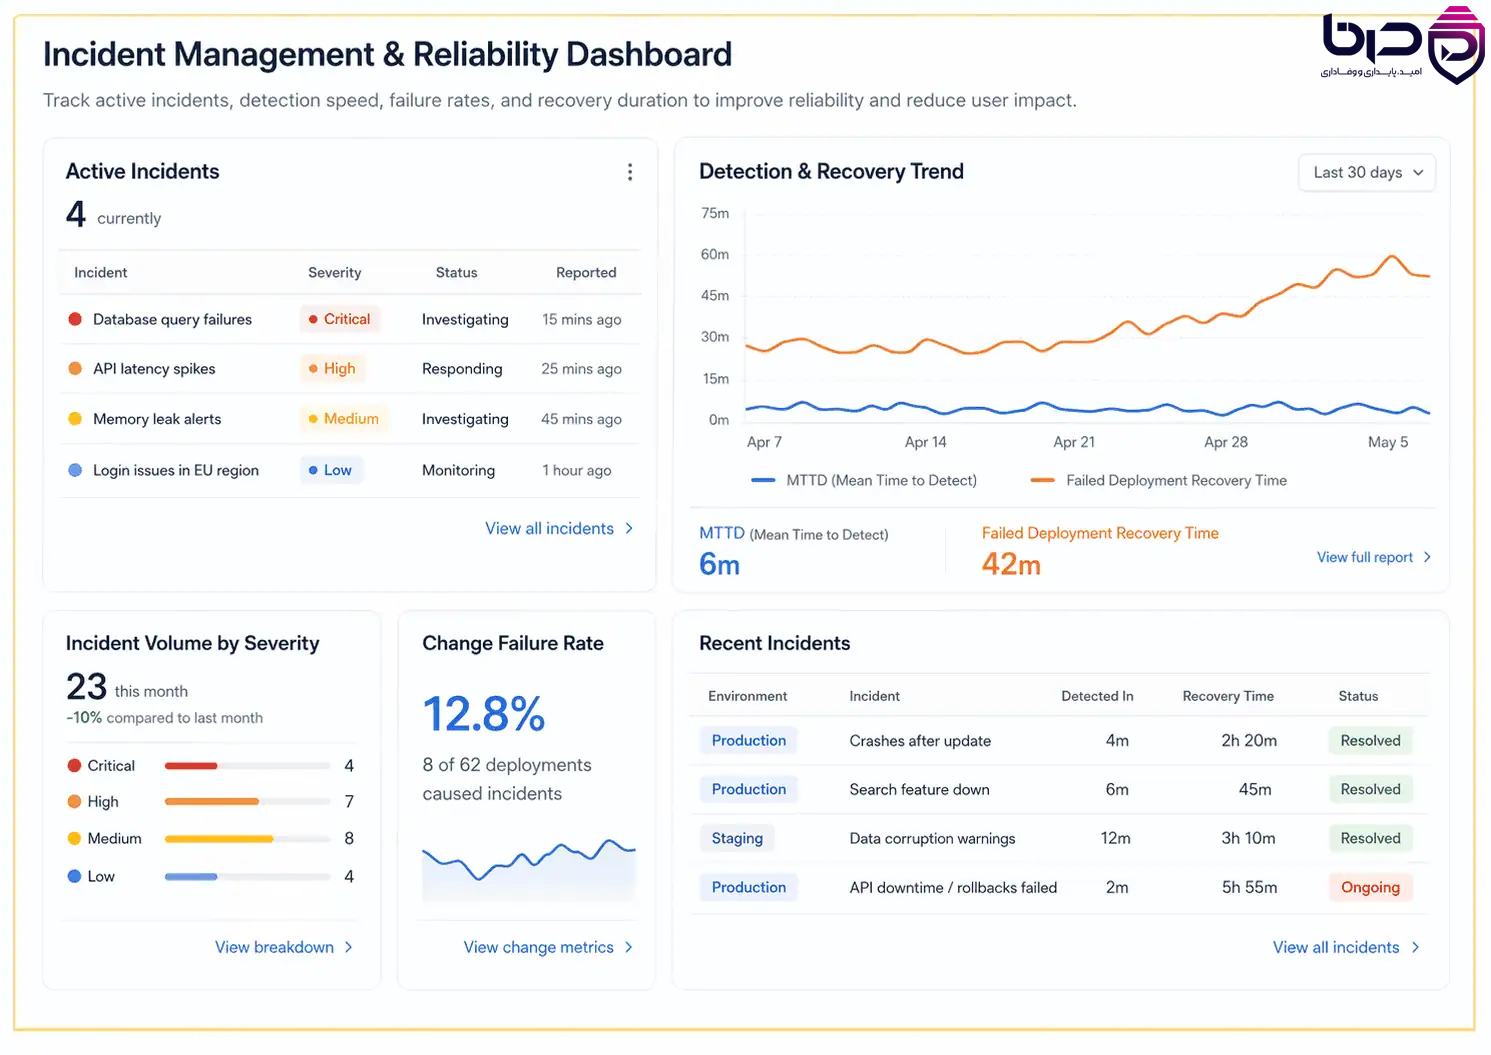The height and width of the screenshot is (1055, 1491).
Task: Click orange dot beside API latency spikes
Action: coord(75,368)
